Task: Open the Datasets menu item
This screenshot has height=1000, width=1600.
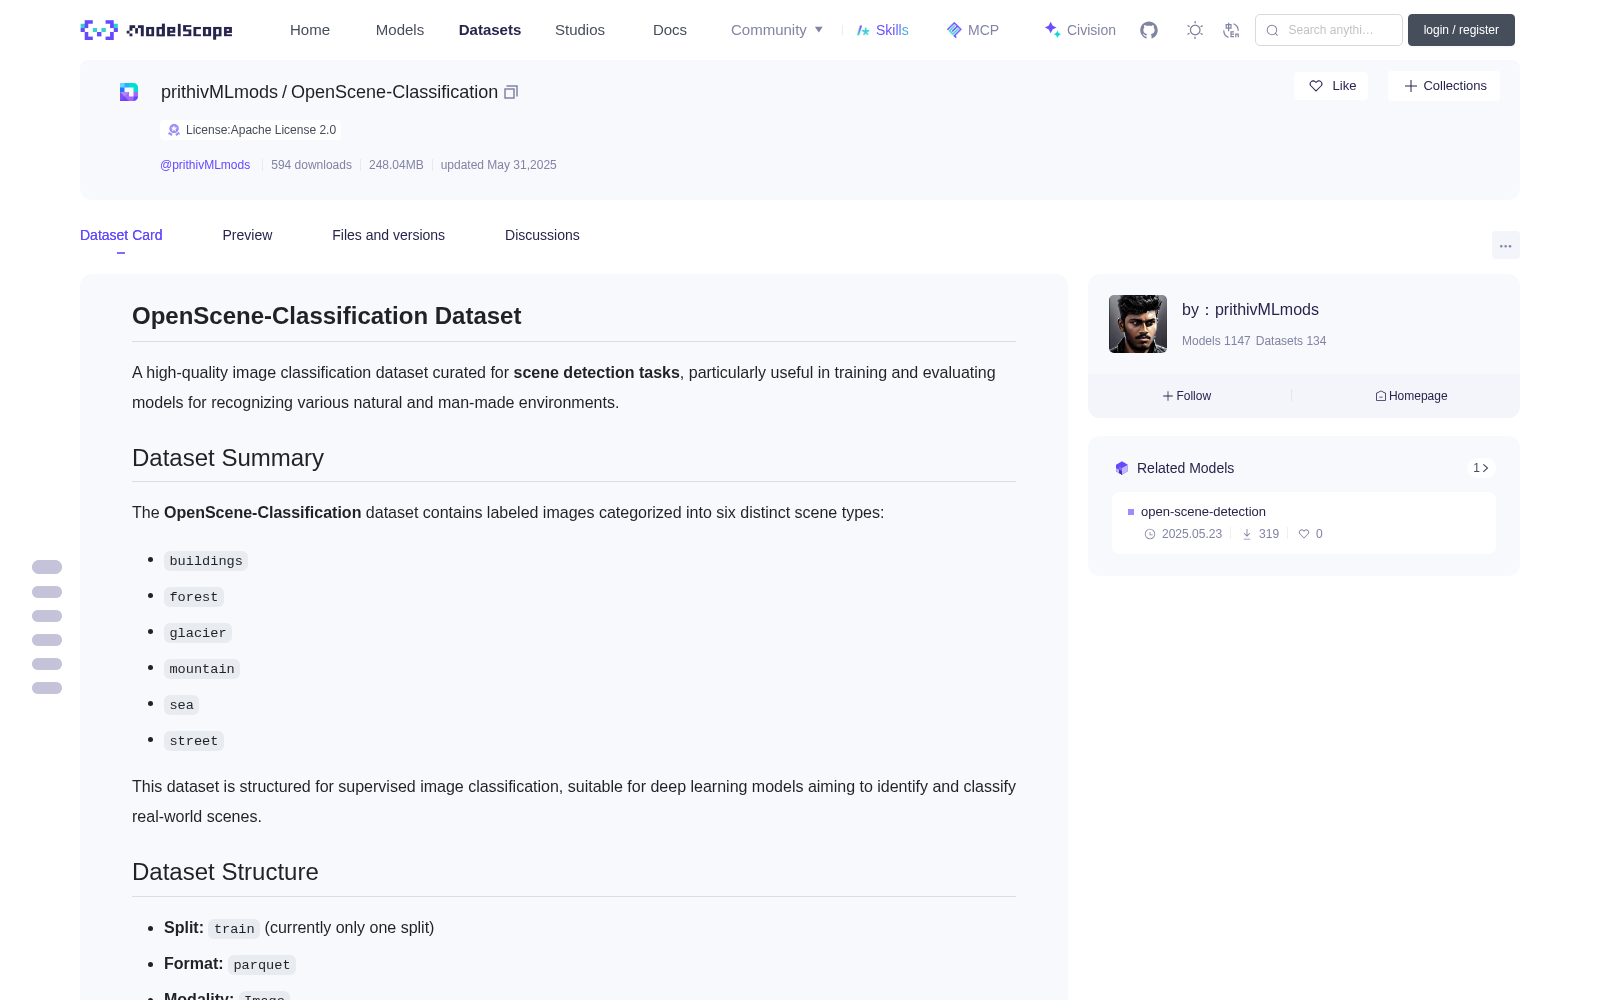Action: (490, 30)
